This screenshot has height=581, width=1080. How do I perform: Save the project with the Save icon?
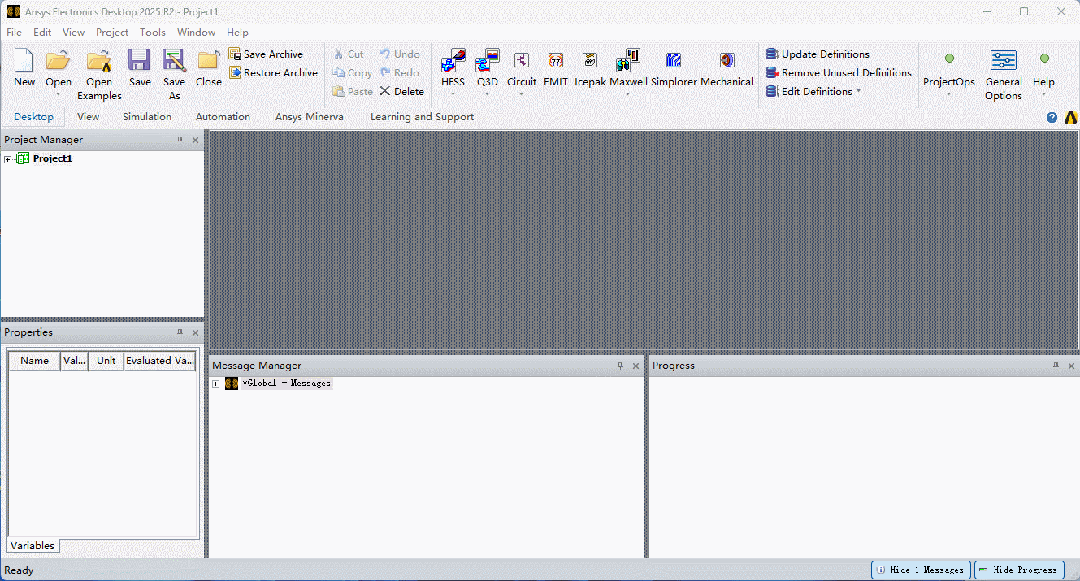click(139, 60)
